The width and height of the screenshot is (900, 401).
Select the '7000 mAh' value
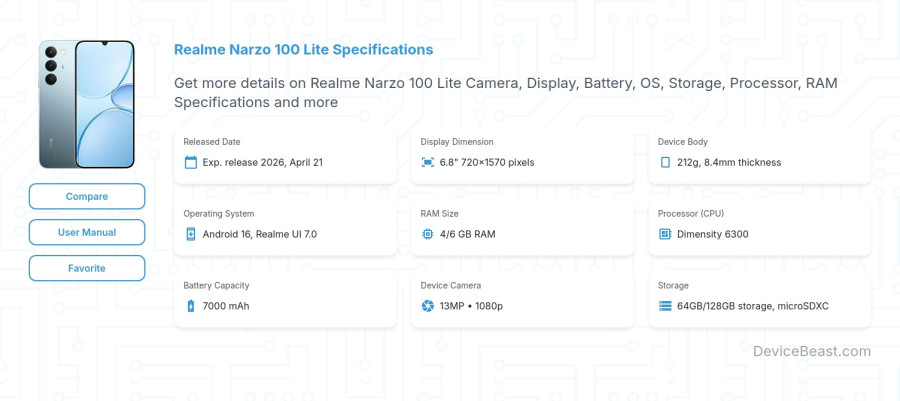pos(226,306)
